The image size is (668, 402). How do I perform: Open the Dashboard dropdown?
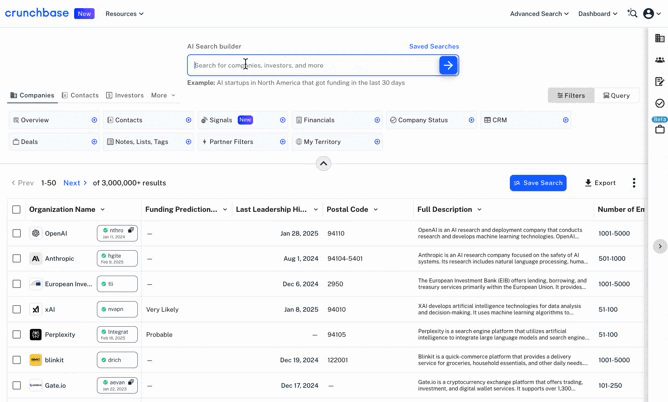coord(598,14)
